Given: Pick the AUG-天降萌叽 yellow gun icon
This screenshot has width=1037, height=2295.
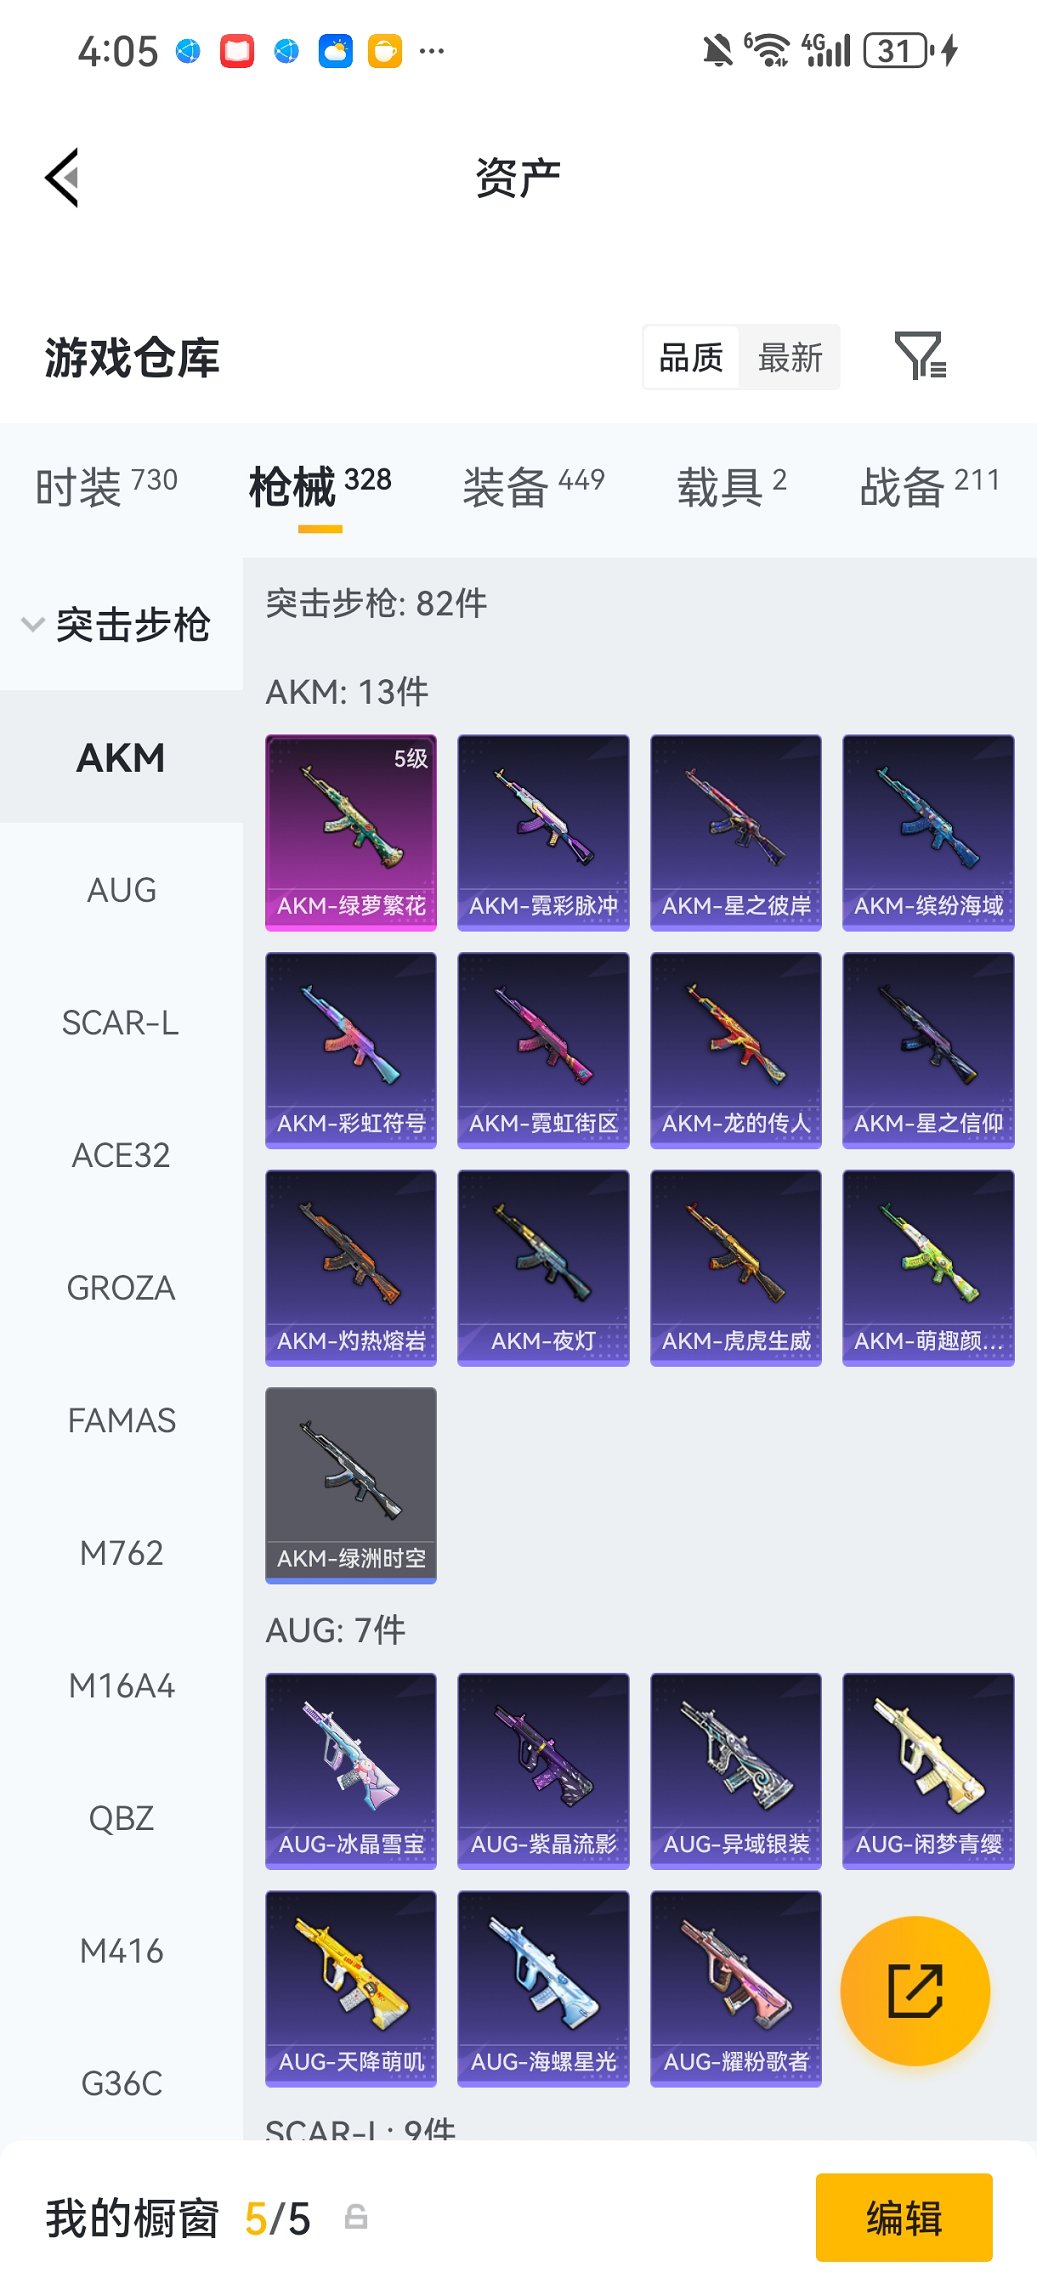Looking at the screenshot, I should [x=351, y=1988].
